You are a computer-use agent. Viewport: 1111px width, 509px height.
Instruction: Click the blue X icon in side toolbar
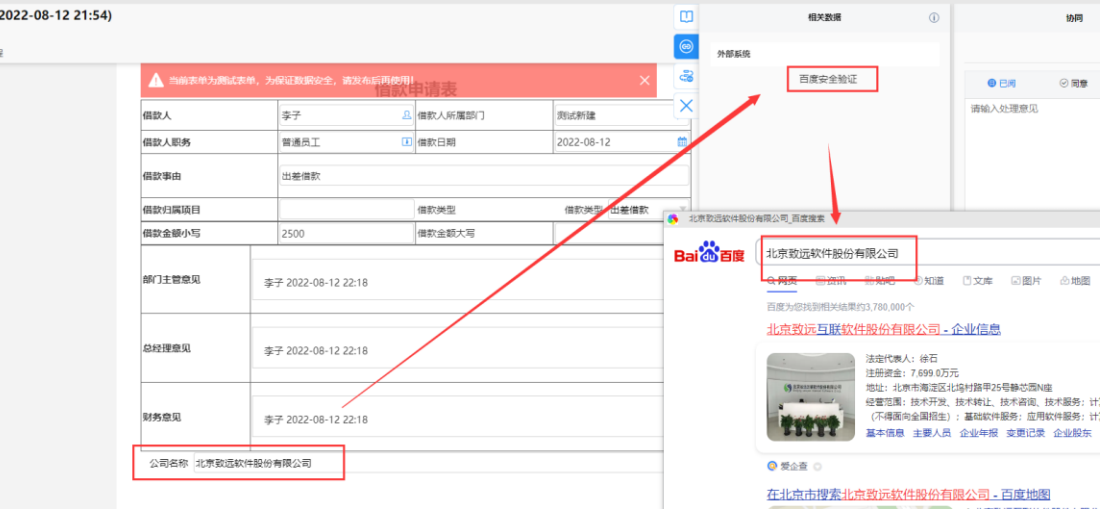[x=686, y=106]
